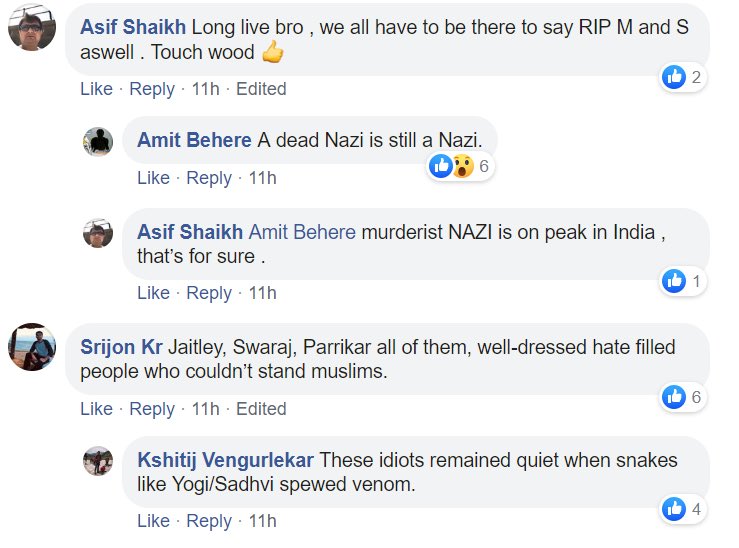739x548 pixels.
Task: View like reaction on Asif's top comment
Action: pyautogui.click(x=684, y=77)
